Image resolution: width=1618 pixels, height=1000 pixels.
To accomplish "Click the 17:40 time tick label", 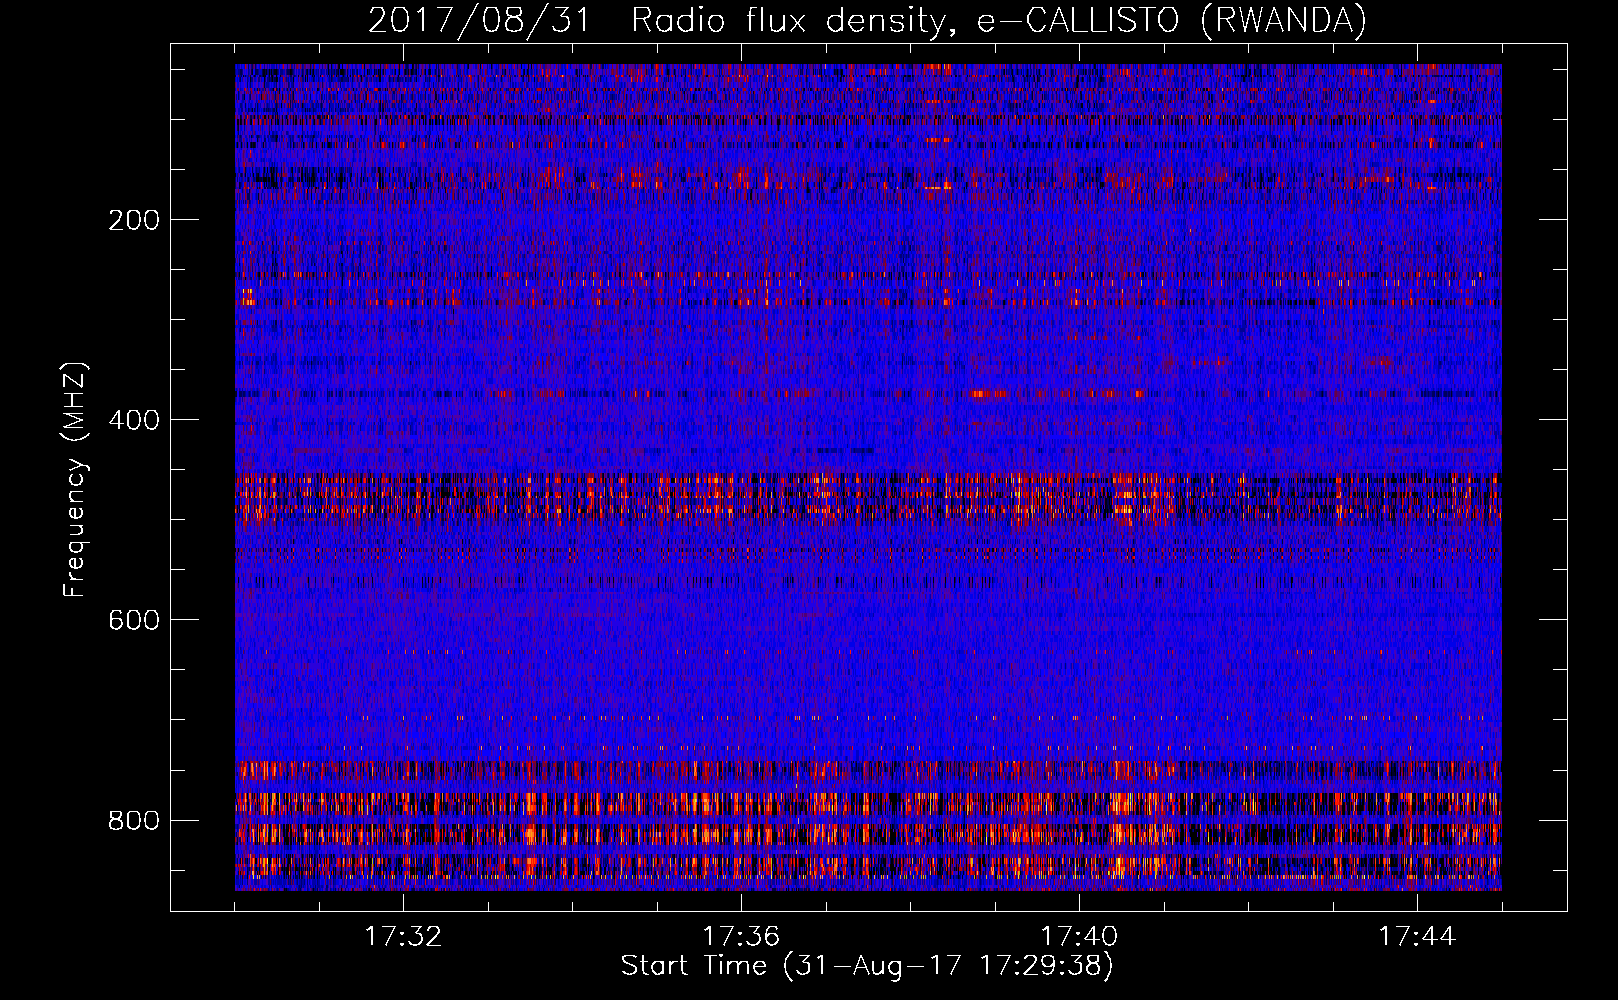I will point(1079,936).
